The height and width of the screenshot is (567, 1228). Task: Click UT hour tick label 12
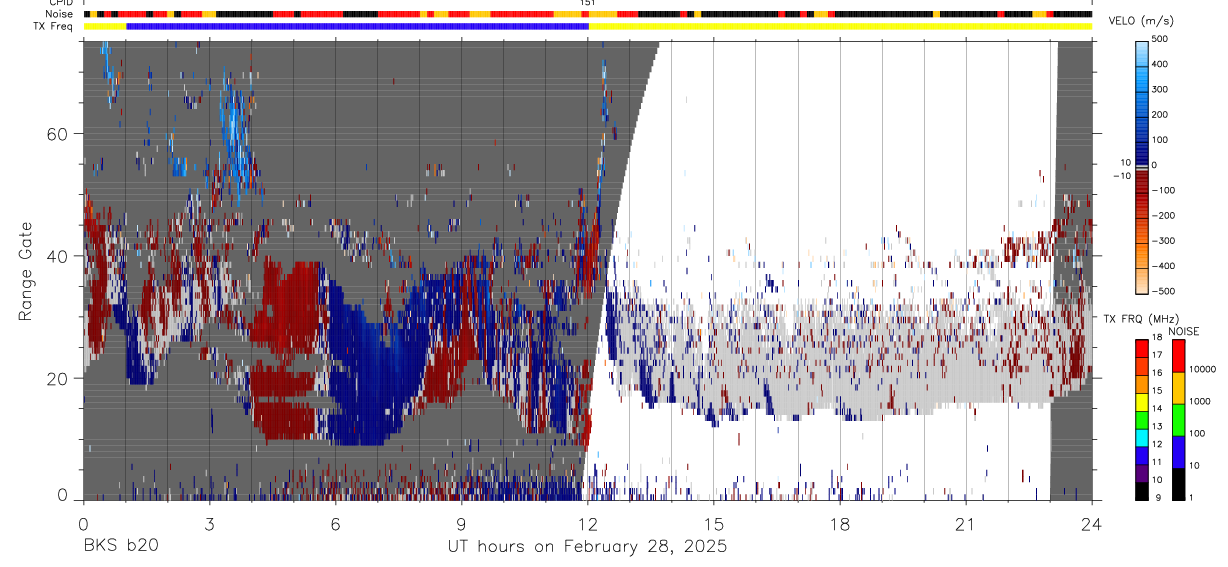(588, 523)
